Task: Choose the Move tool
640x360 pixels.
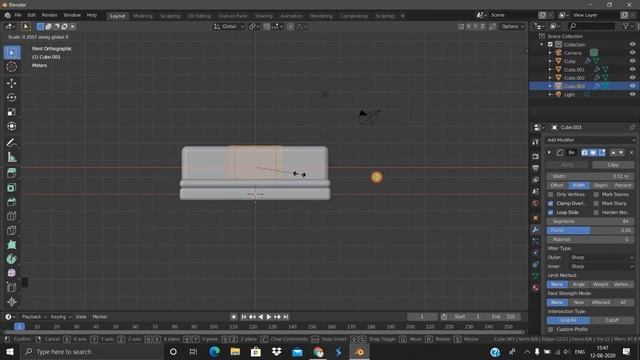Action: tap(12, 83)
